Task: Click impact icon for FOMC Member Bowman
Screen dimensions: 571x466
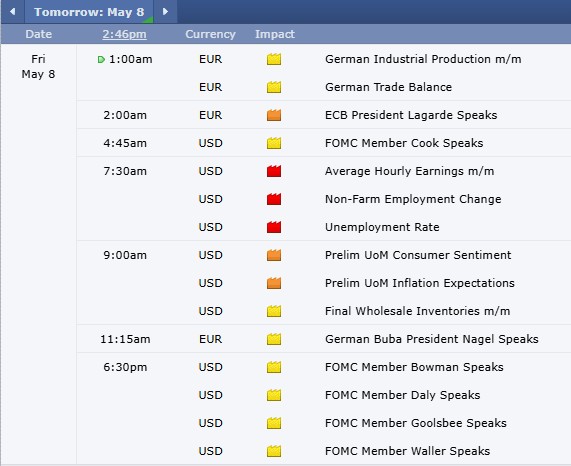Action: tap(274, 368)
